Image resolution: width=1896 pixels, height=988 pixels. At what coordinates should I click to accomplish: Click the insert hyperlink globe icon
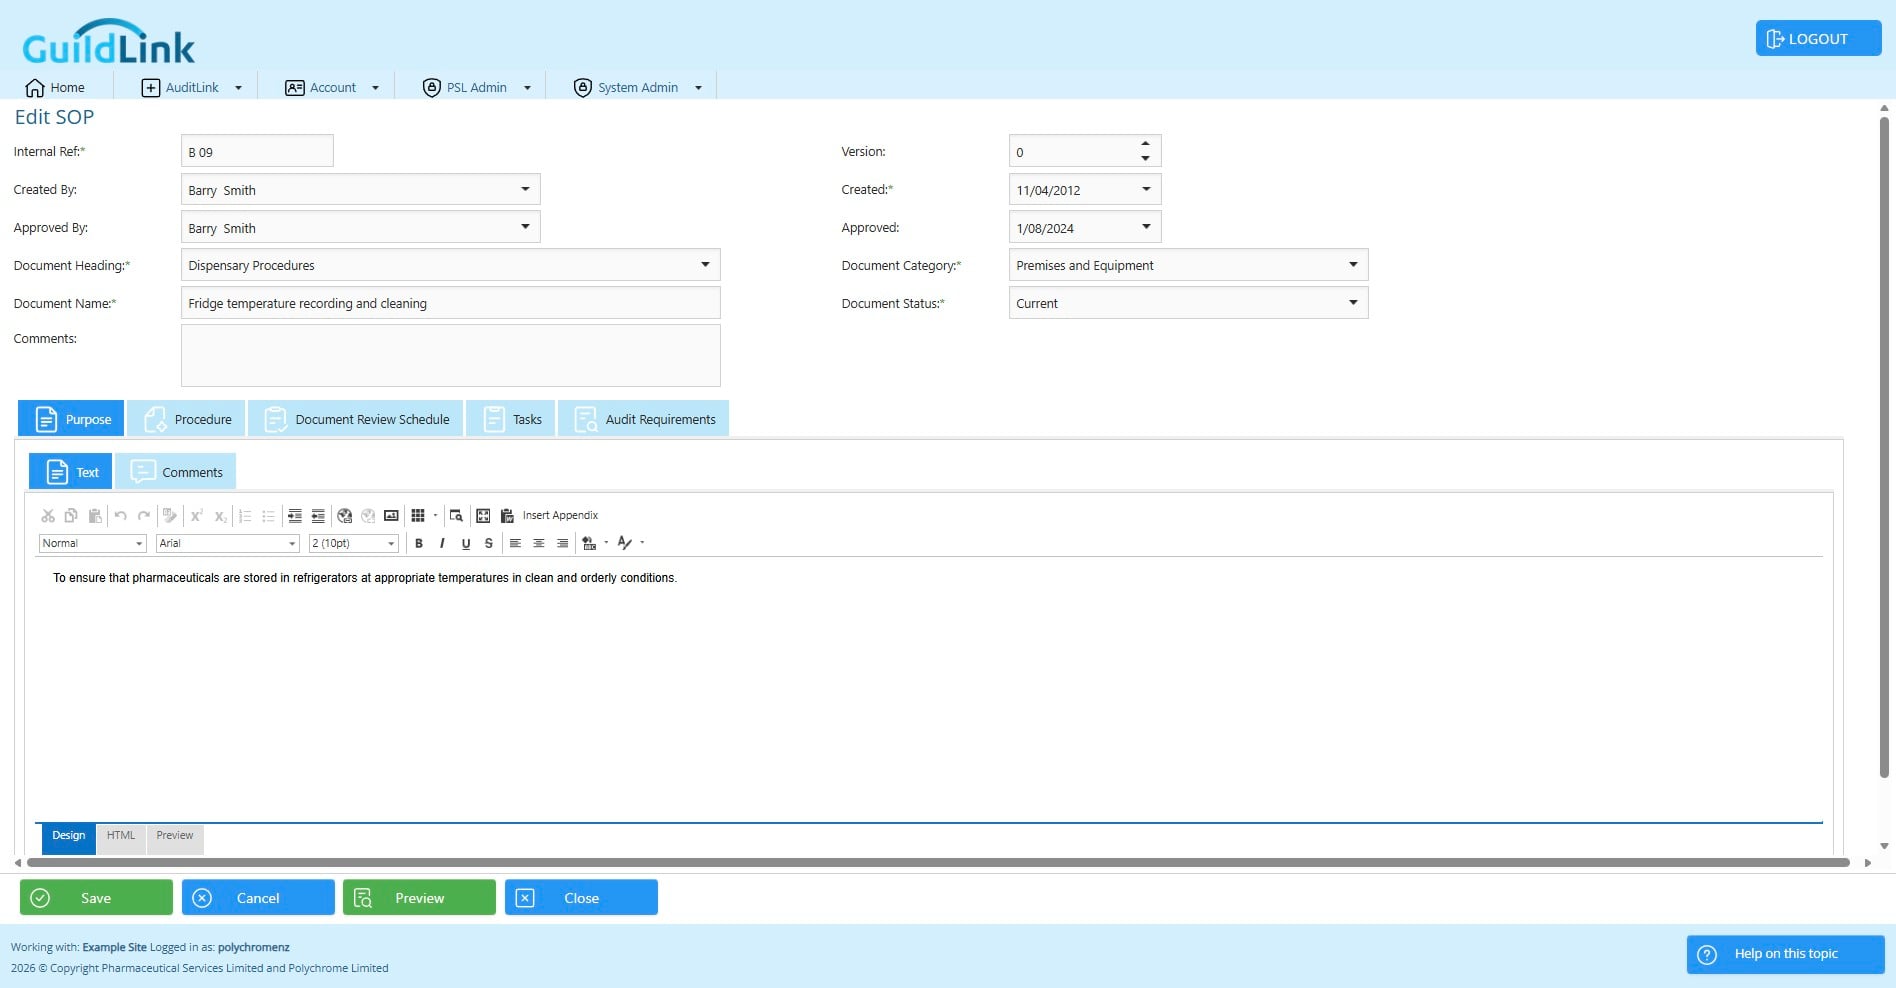tap(345, 516)
